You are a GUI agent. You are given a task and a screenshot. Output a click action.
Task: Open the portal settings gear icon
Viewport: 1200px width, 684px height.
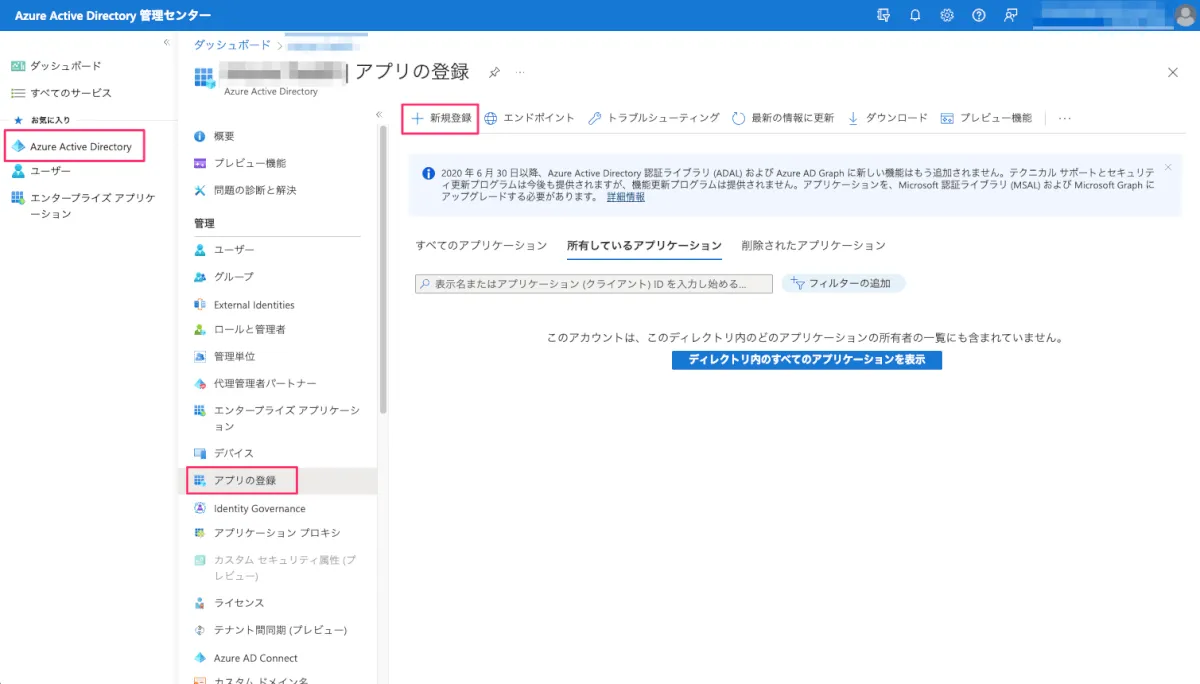(947, 15)
